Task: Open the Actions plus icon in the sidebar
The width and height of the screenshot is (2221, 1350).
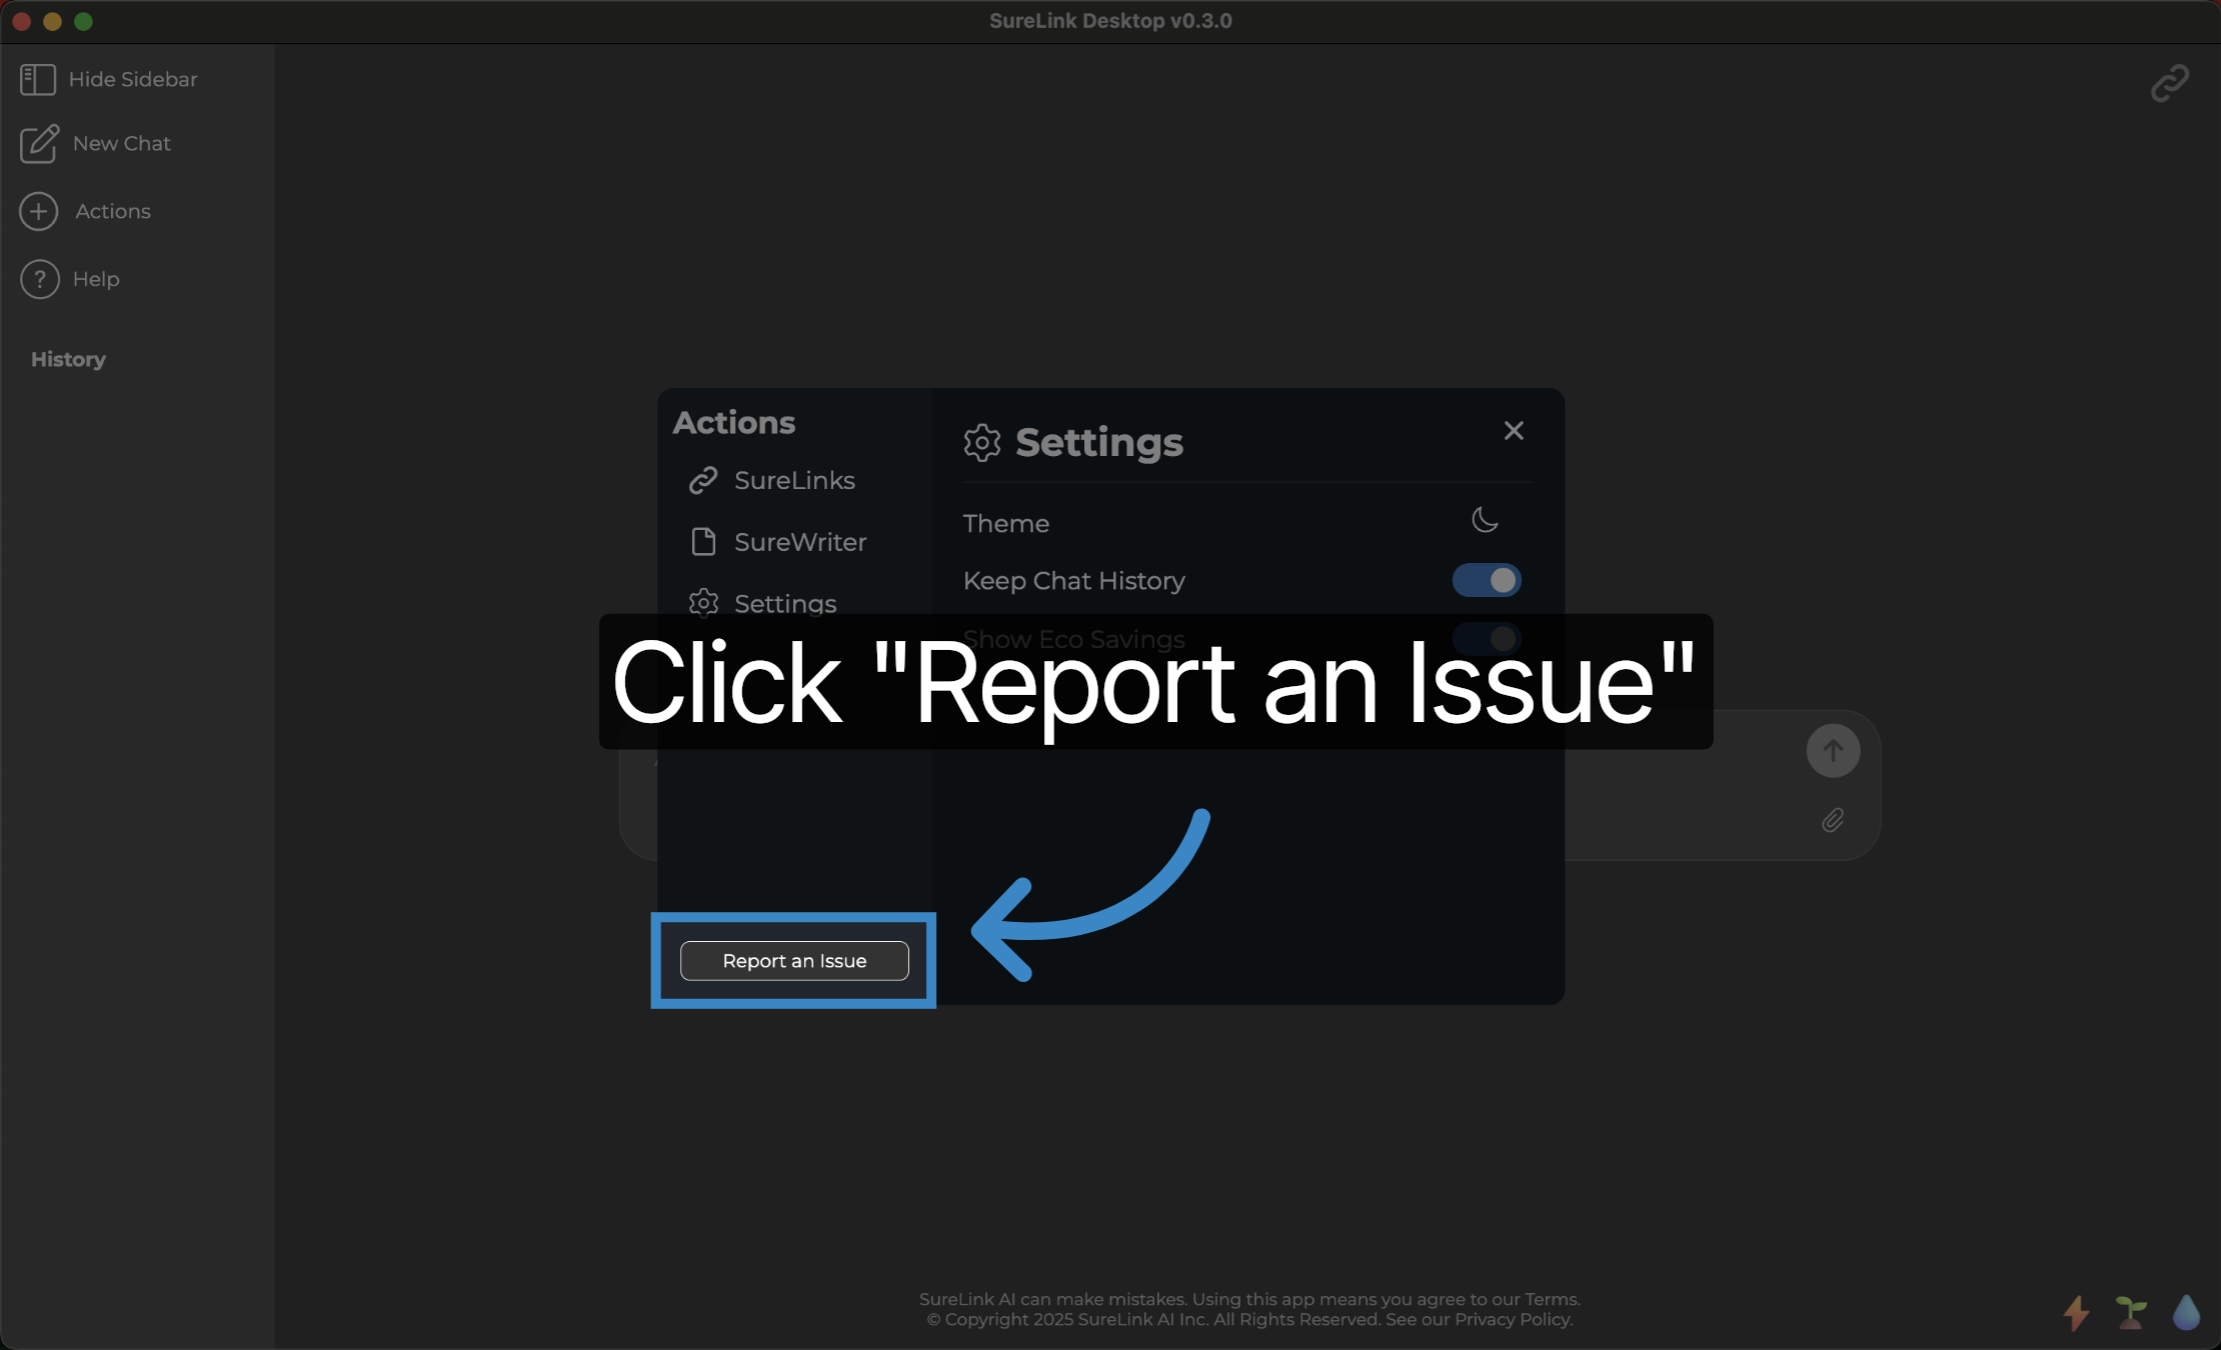Action: click(39, 212)
